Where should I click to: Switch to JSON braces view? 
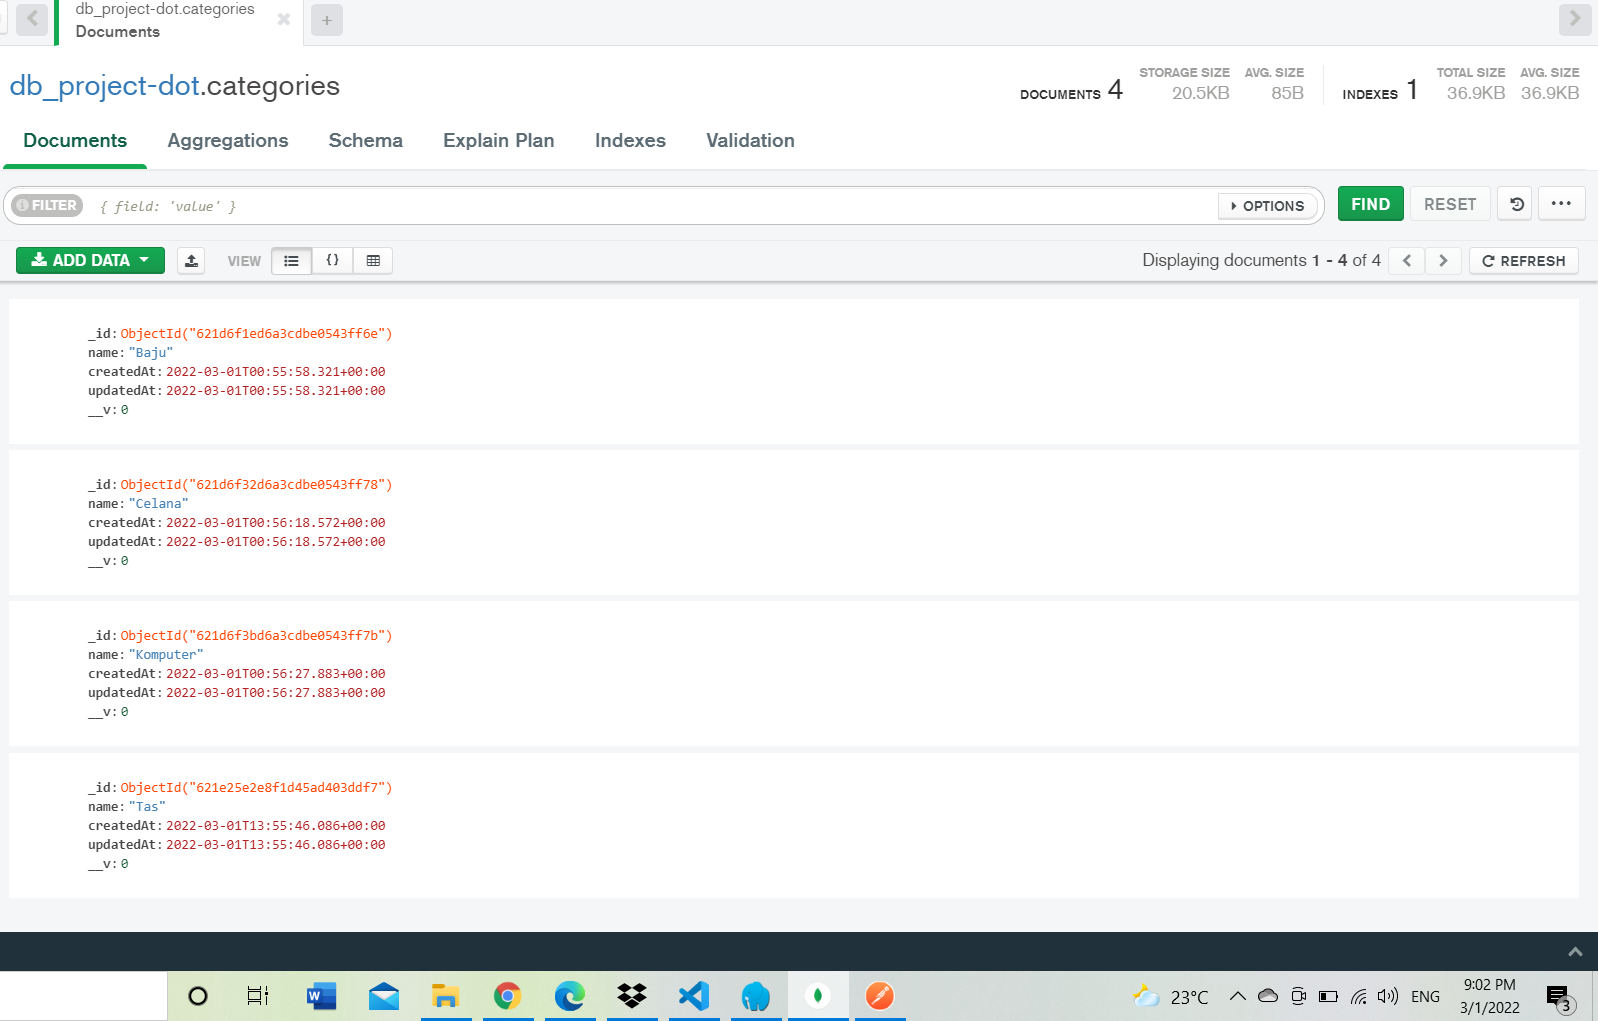tap(332, 261)
